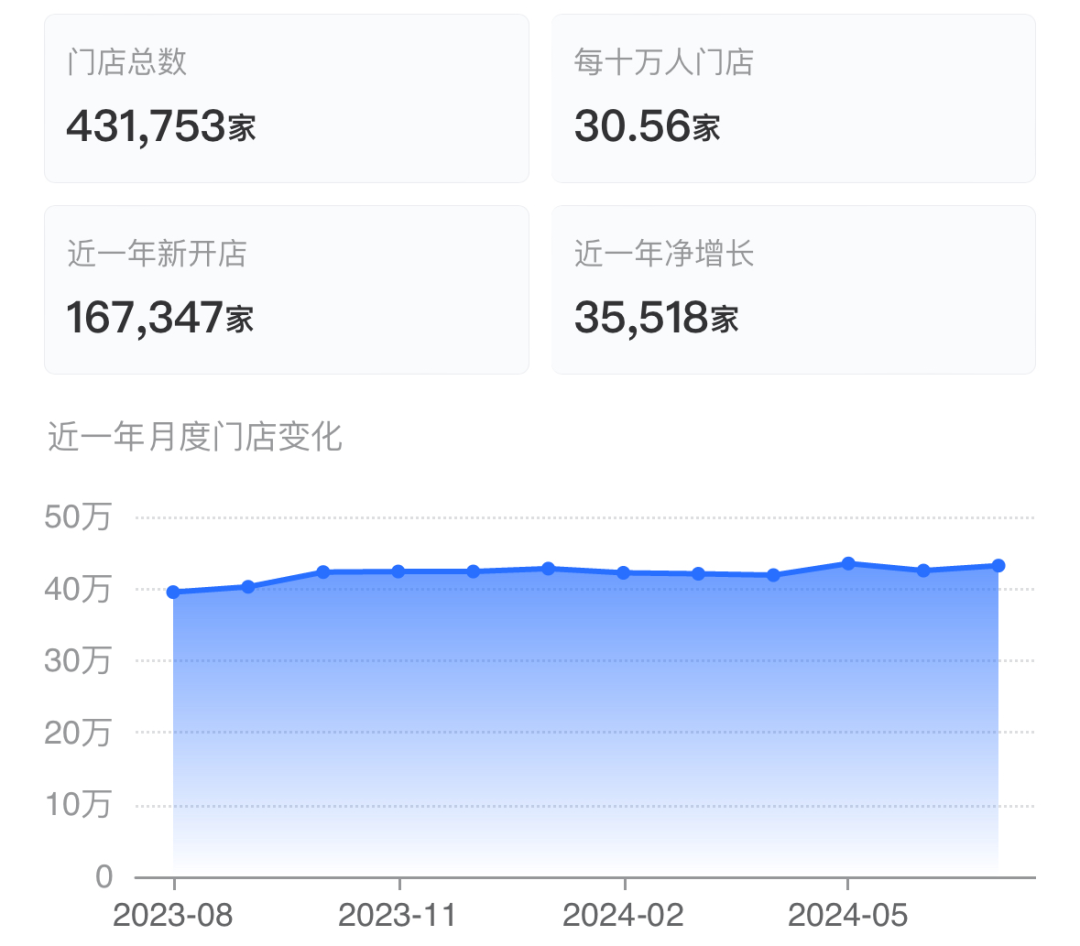Click the second-to-last data point on the line
1080x946 pixels.
(923, 570)
